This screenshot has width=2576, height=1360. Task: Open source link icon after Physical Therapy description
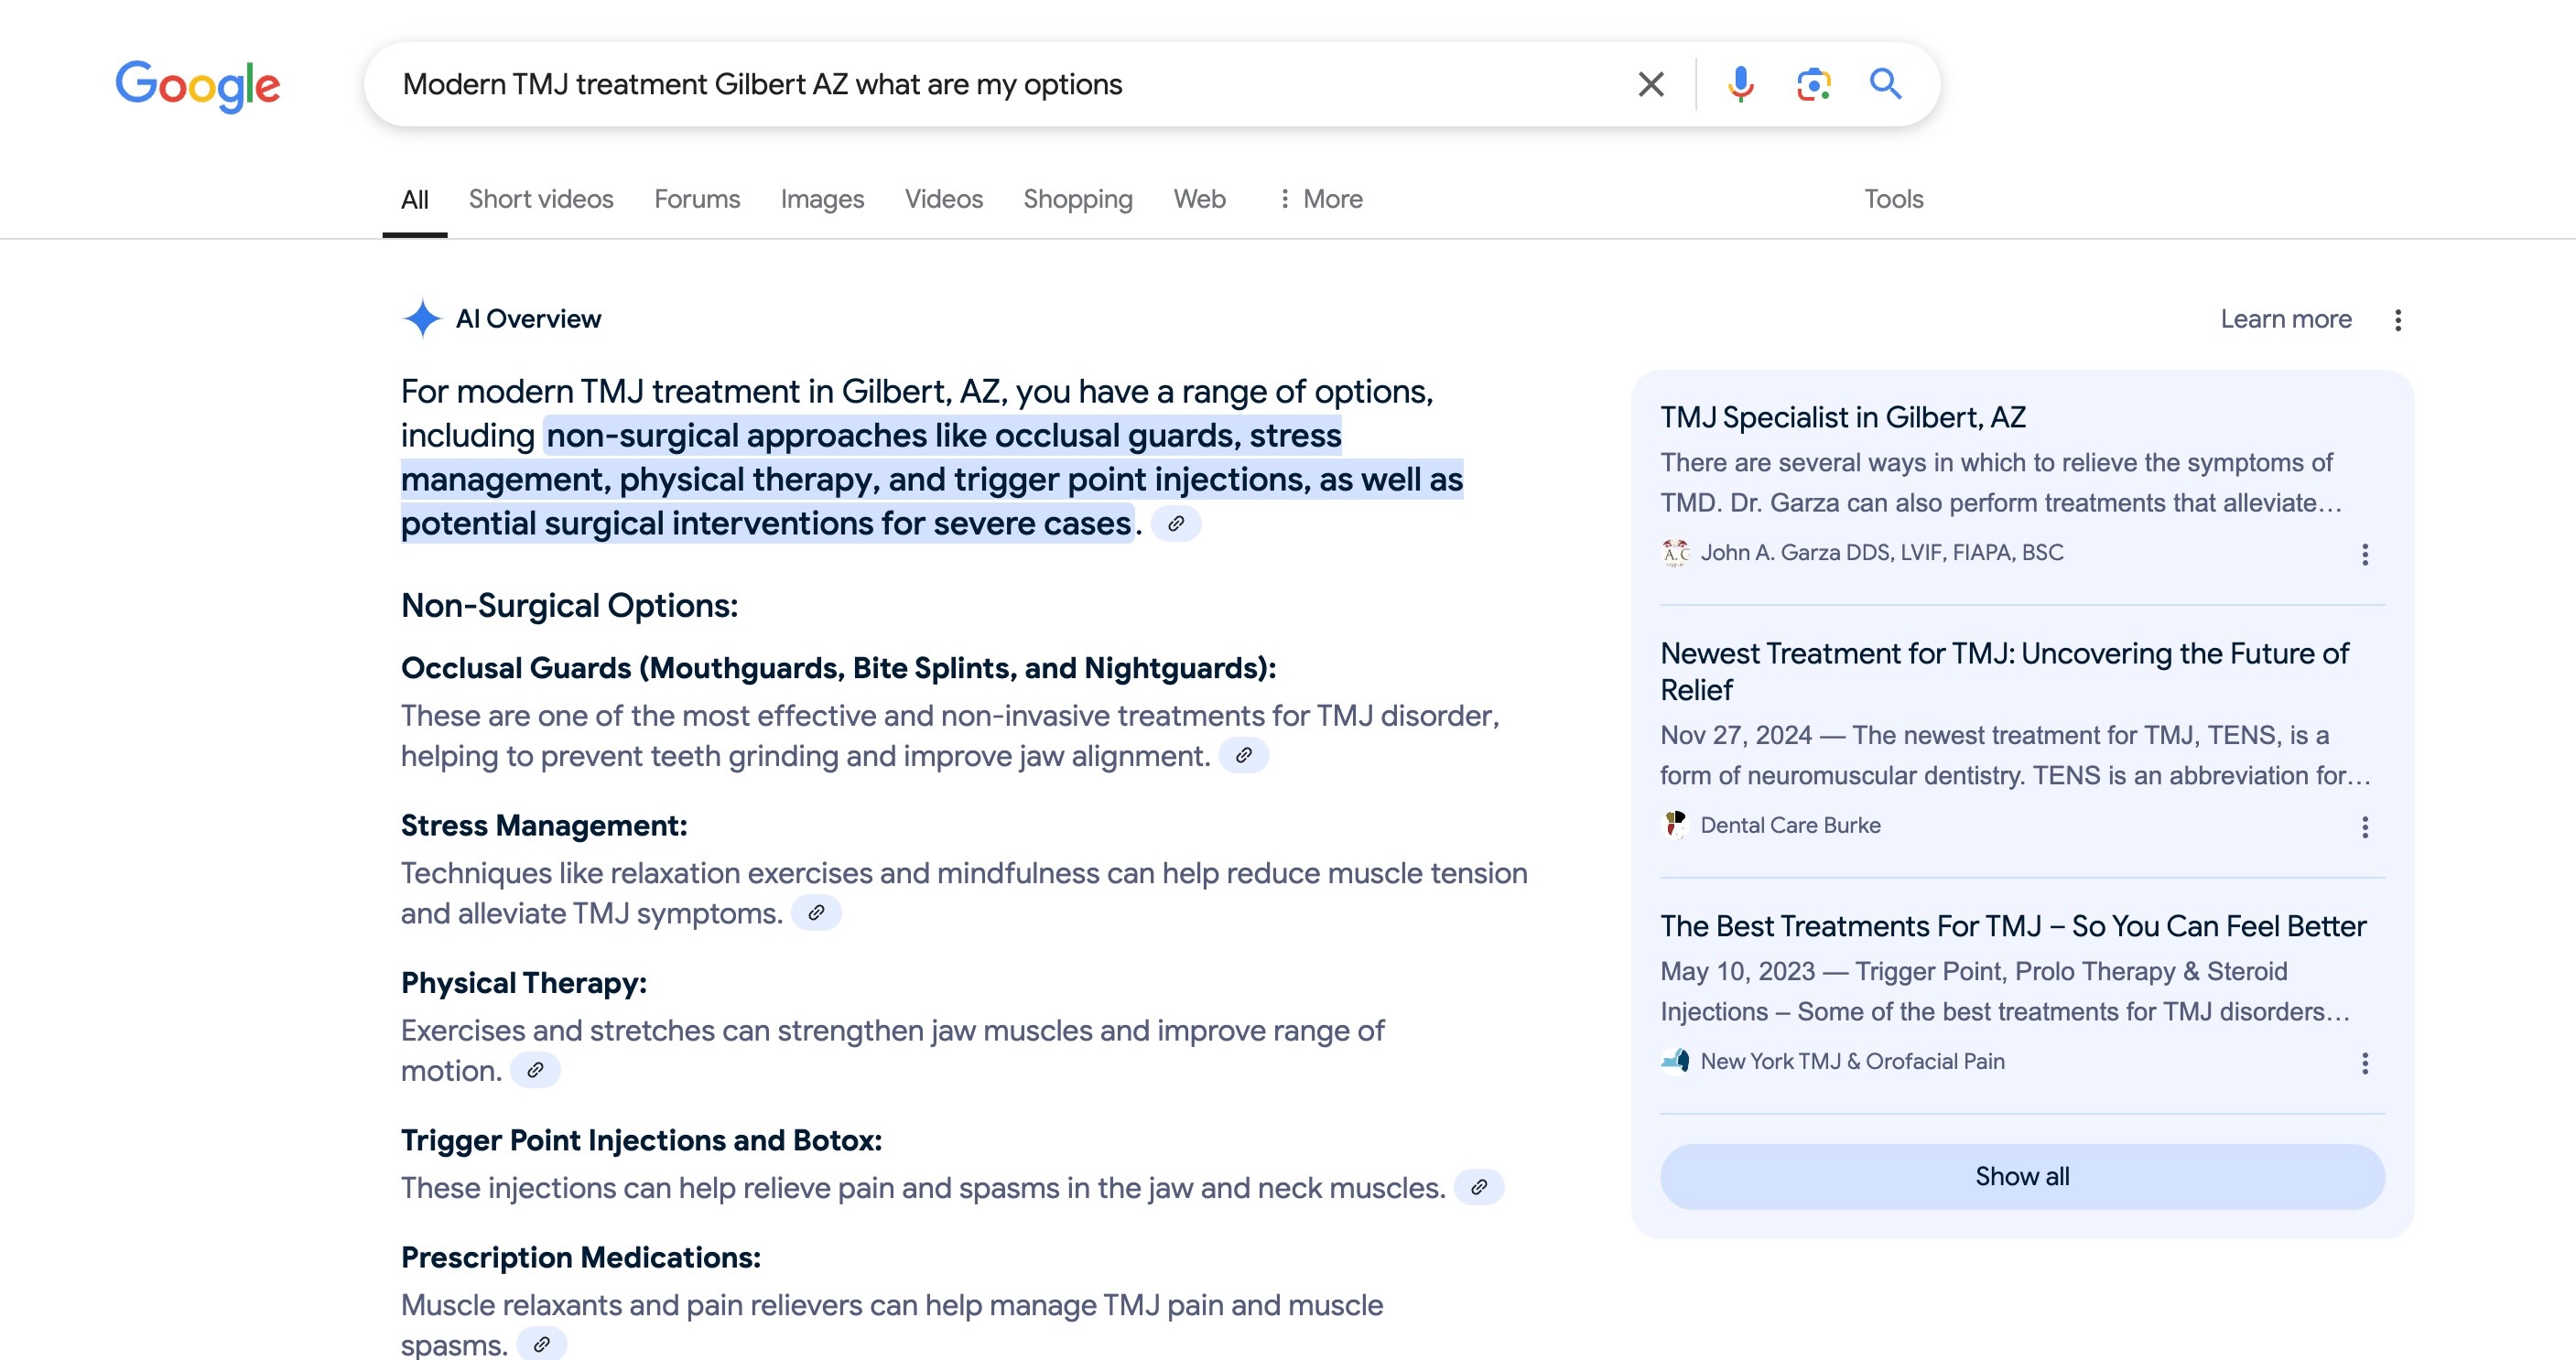(535, 1070)
